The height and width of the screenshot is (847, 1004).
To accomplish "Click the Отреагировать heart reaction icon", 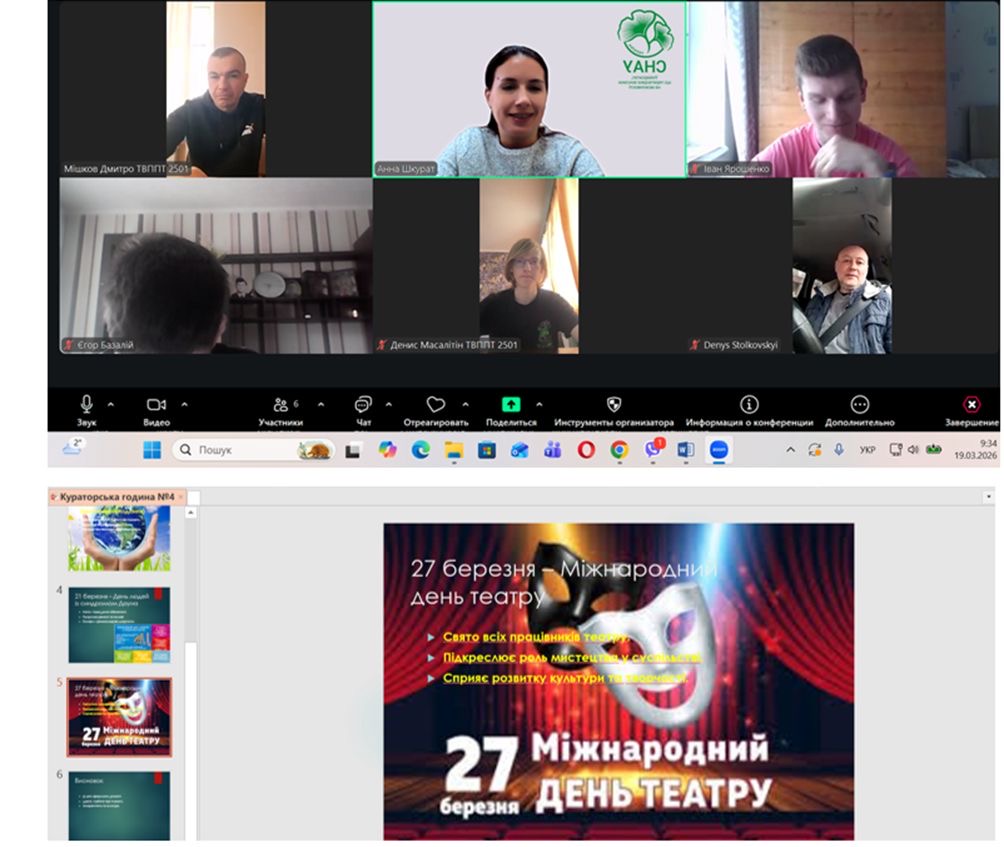I will tap(436, 404).
